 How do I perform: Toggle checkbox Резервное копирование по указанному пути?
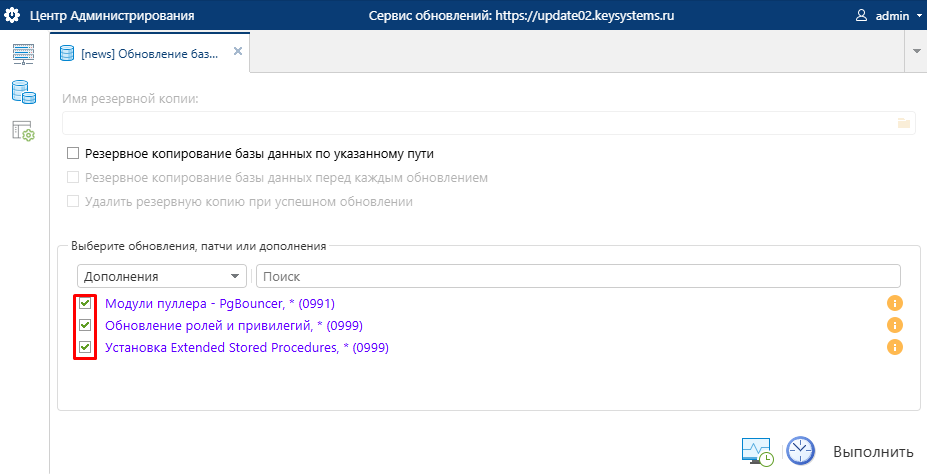coord(73,154)
